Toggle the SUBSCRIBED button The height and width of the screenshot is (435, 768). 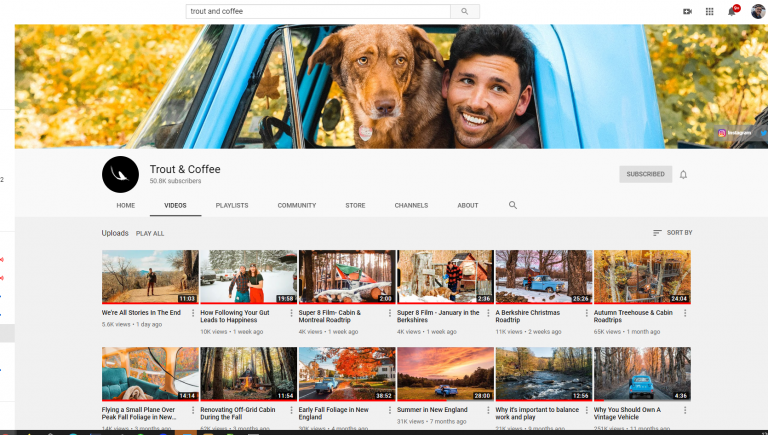pyautogui.click(x=645, y=174)
